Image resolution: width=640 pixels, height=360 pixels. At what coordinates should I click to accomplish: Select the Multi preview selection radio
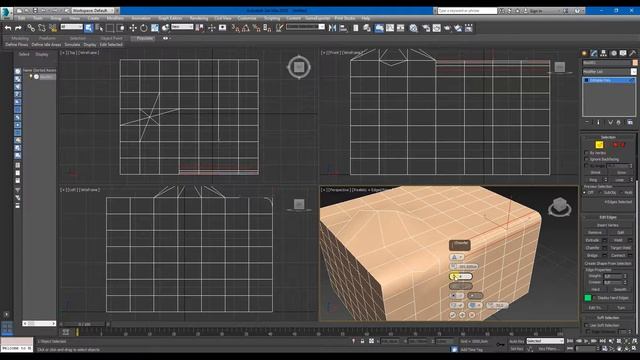pyautogui.click(x=622, y=192)
